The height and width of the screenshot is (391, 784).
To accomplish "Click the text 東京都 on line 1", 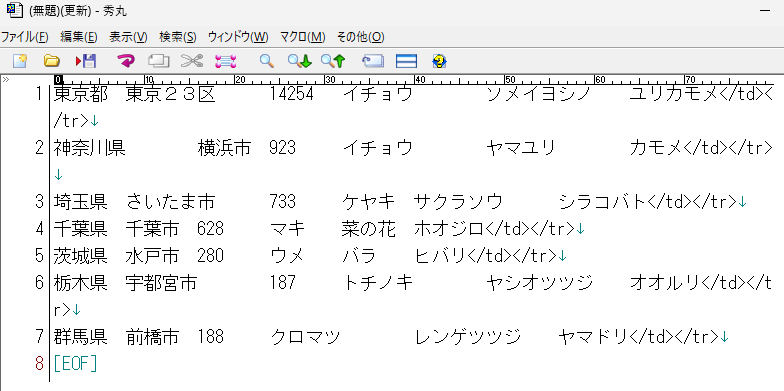I will click(x=80, y=94).
